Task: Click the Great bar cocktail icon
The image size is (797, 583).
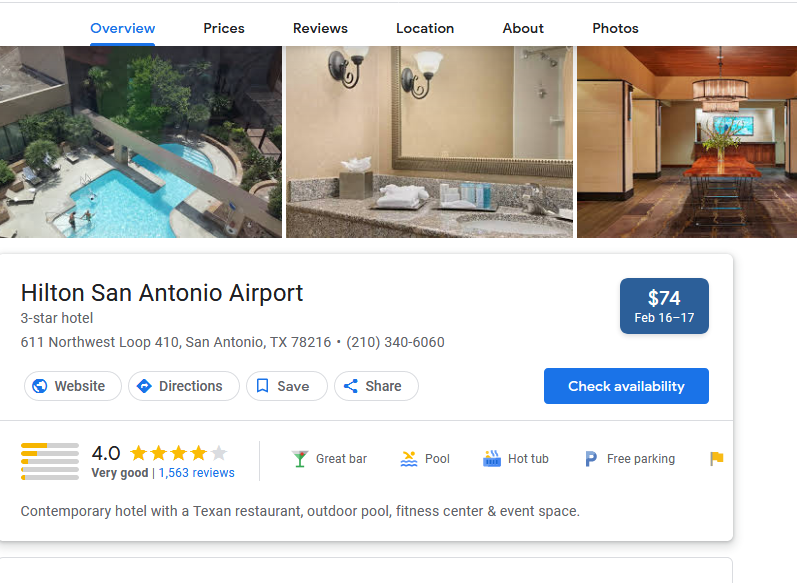Action: coord(300,459)
